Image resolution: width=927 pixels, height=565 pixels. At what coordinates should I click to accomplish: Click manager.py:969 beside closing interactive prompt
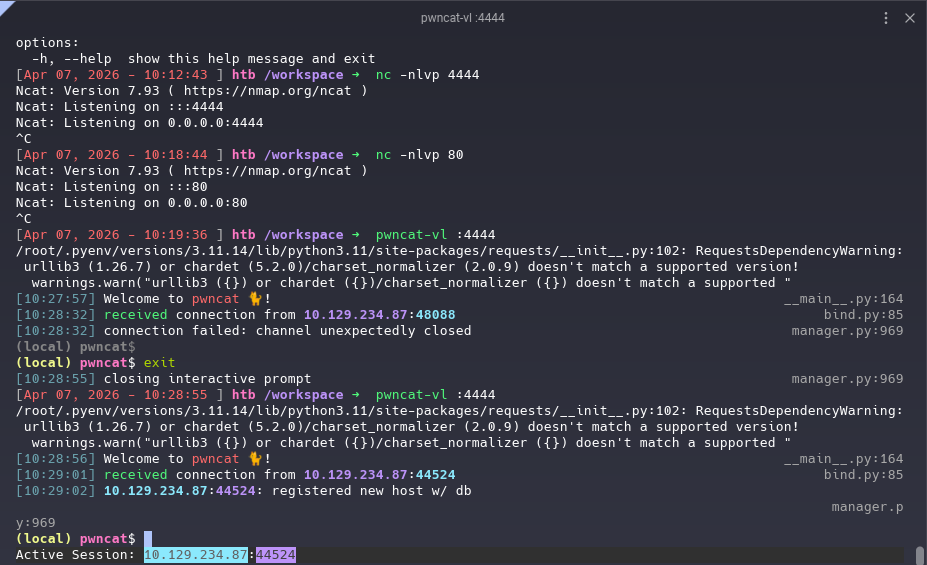point(847,379)
